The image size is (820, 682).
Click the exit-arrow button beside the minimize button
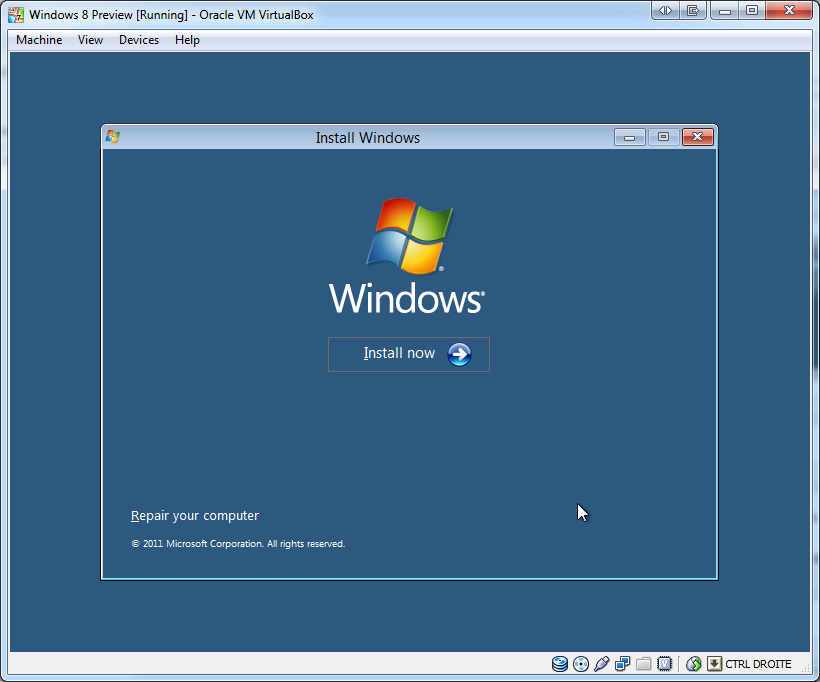(692, 11)
